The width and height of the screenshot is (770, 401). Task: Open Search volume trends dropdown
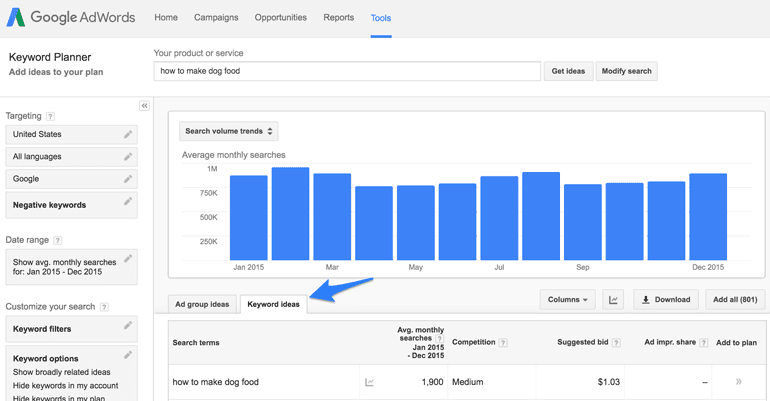[229, 131]
